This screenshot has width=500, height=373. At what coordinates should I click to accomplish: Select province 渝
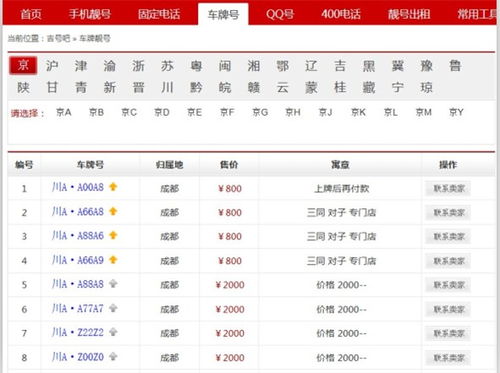tap(110, 66)
